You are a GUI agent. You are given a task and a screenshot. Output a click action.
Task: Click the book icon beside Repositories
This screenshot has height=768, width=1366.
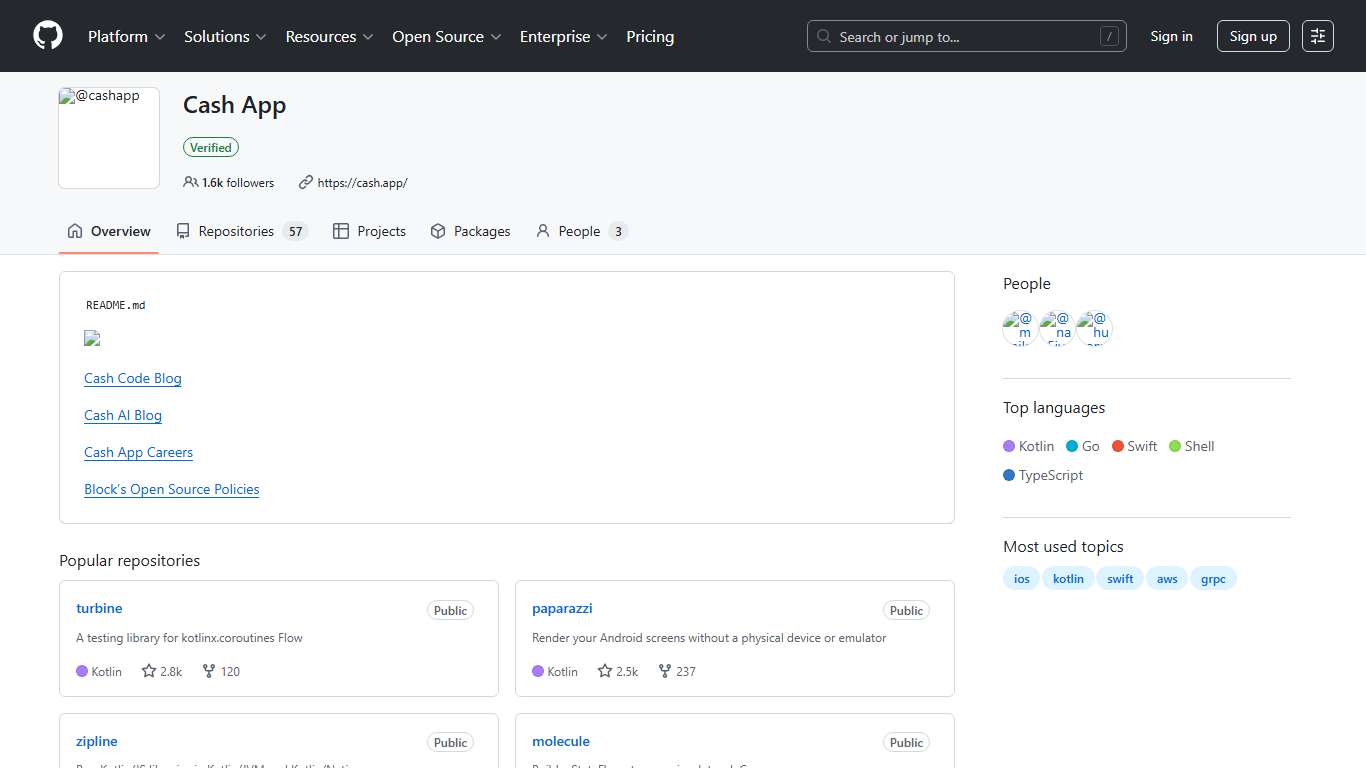183,230
